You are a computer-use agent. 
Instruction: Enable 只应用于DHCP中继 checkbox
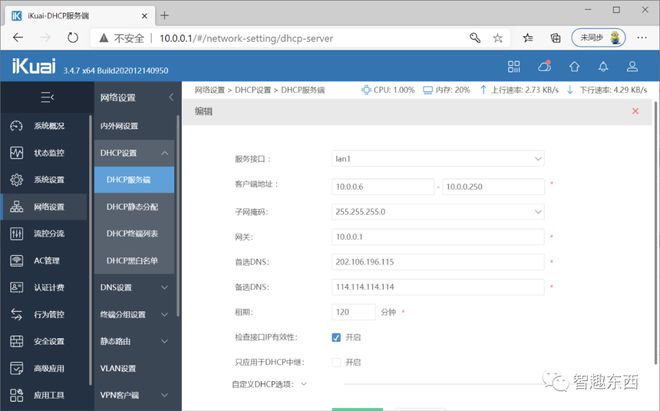(x=337, y=361)
